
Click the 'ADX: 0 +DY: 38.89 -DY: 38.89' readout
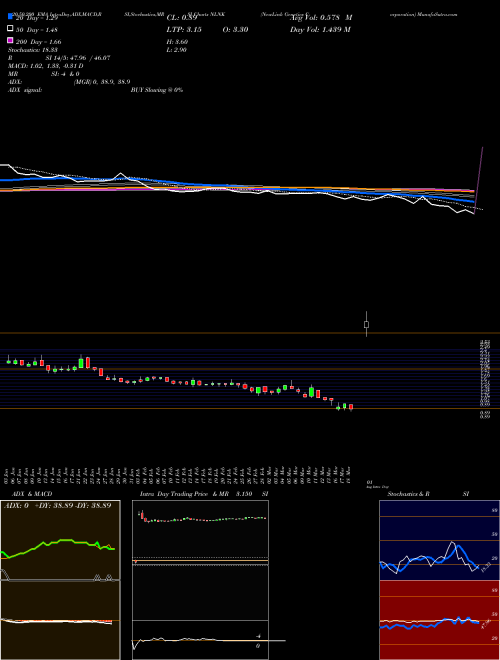(x=58, y=505)
